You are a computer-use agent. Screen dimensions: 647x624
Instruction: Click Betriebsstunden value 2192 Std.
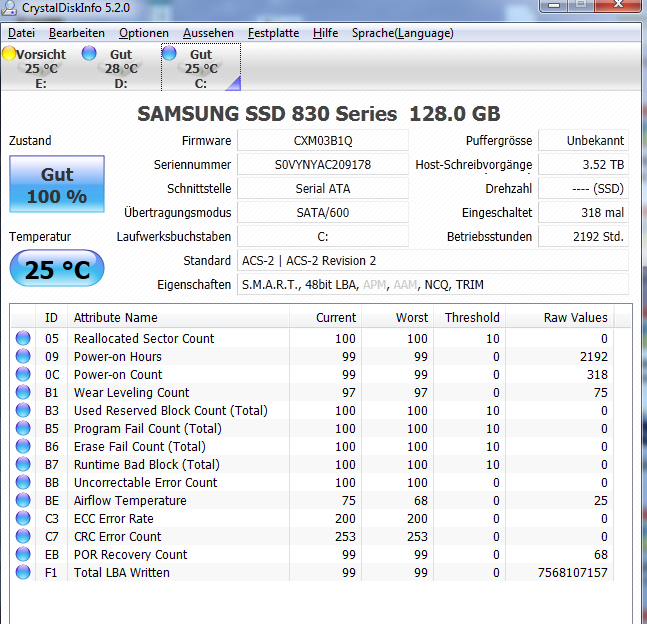(x=583, y=236)
